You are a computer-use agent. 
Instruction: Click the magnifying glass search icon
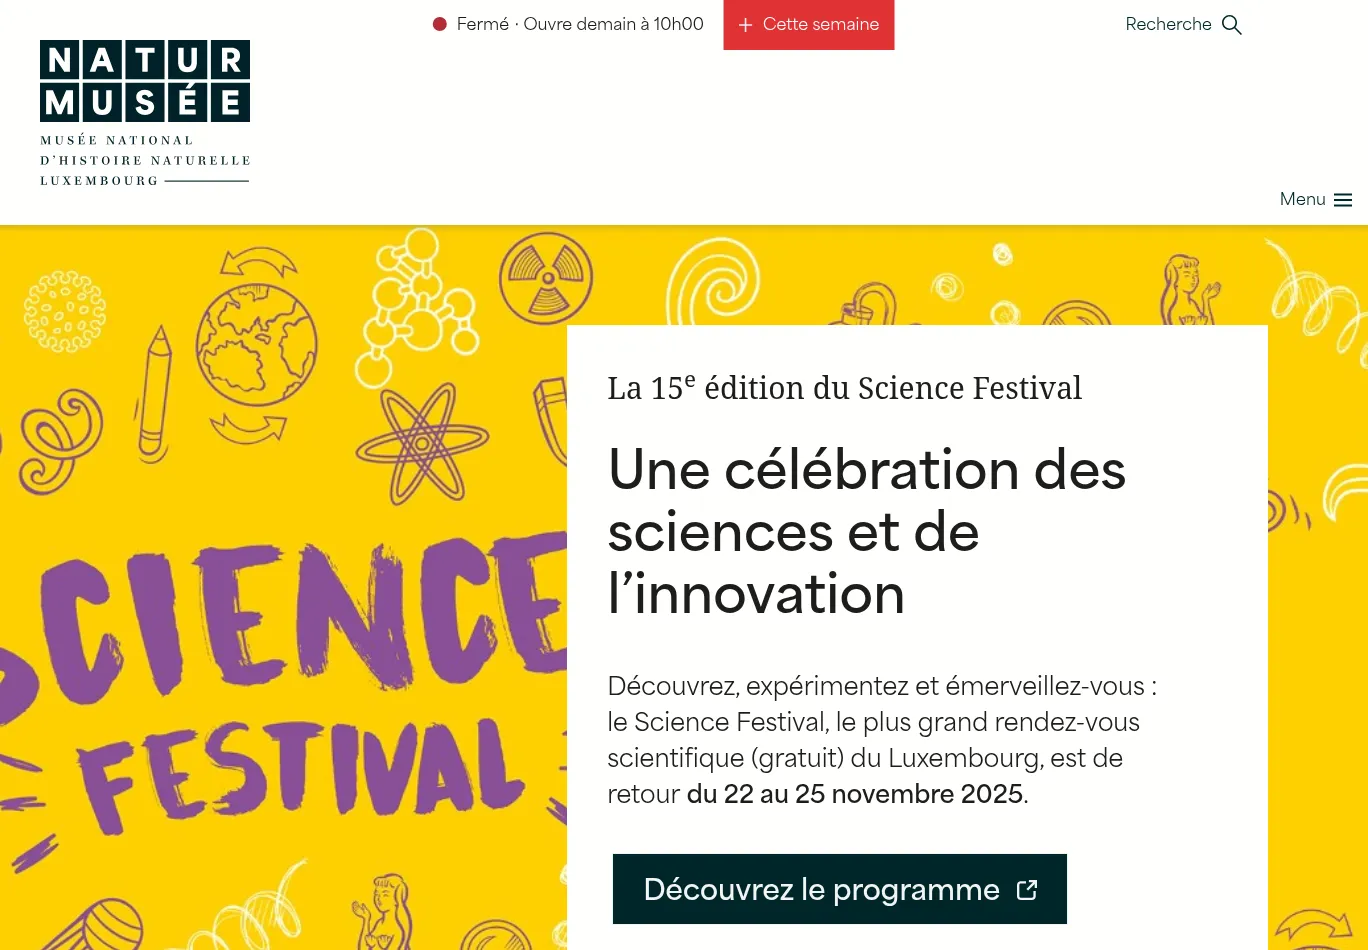click(1232, 25)
